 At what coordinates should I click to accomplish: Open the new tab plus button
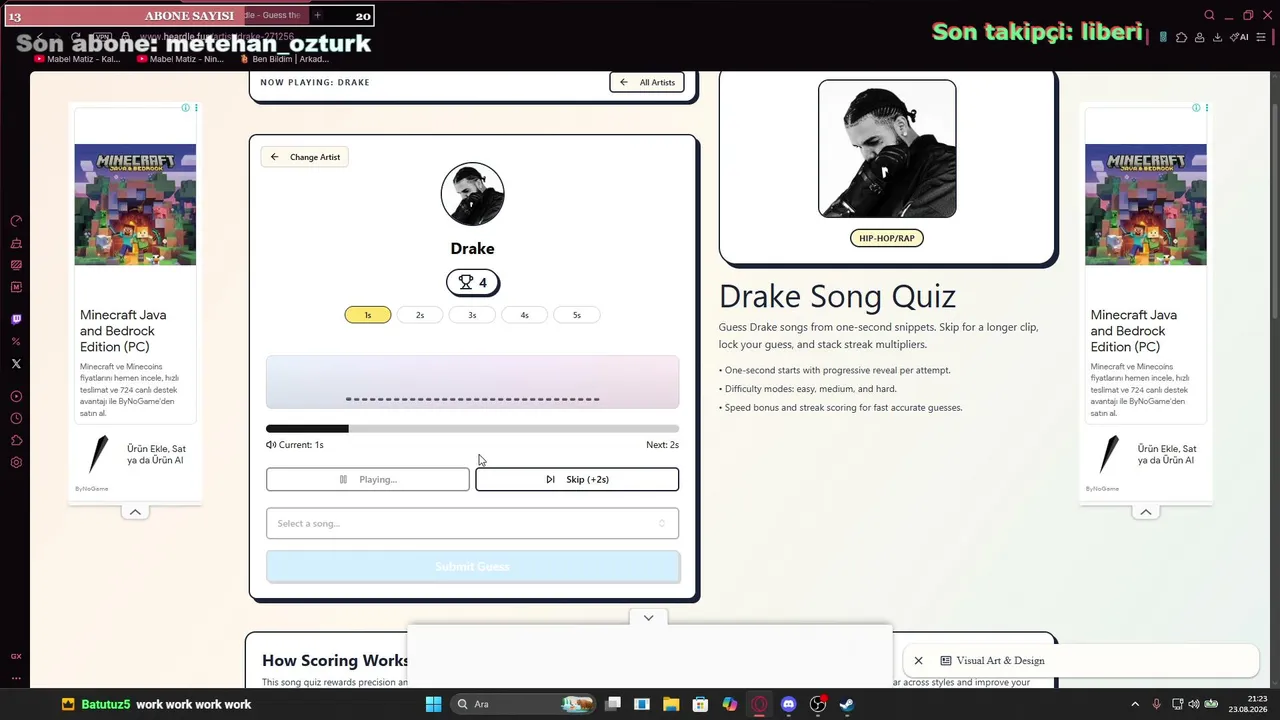click(317, 15)
